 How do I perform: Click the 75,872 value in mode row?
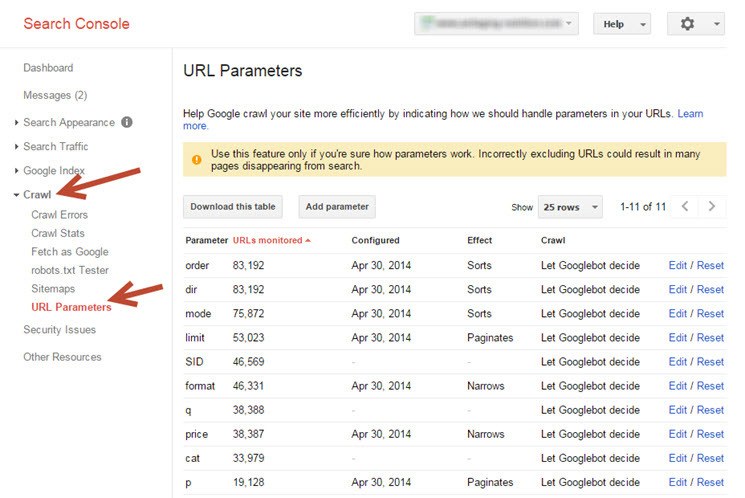[x=248, y=314]
